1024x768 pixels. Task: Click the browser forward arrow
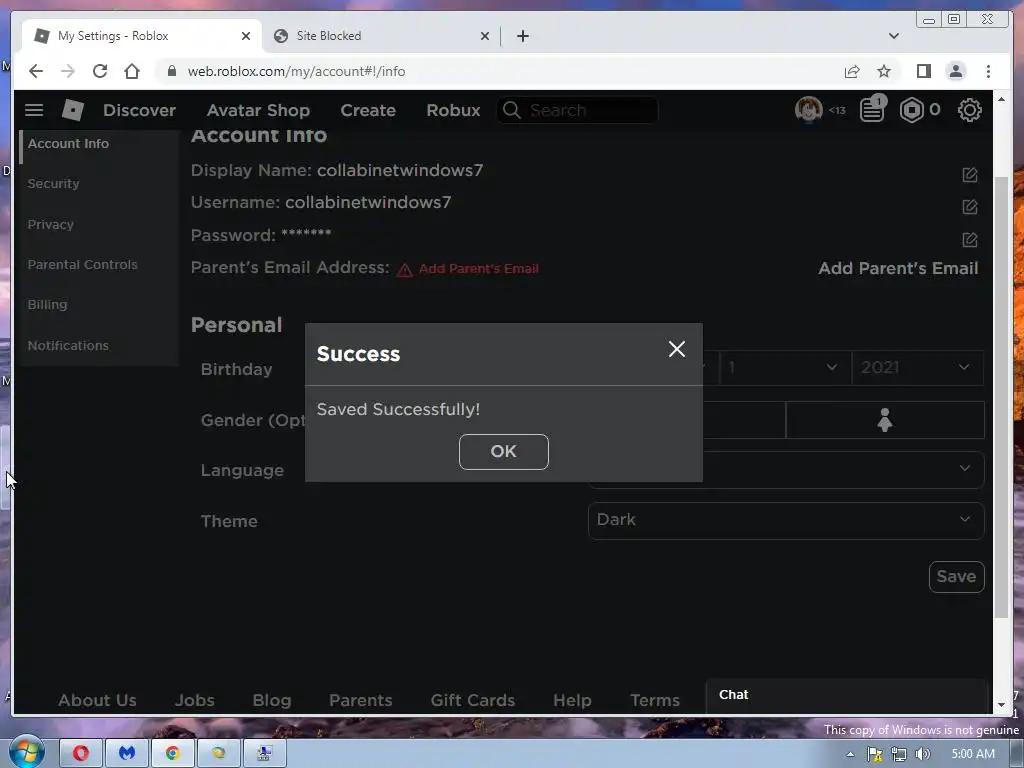click(68, 71)
